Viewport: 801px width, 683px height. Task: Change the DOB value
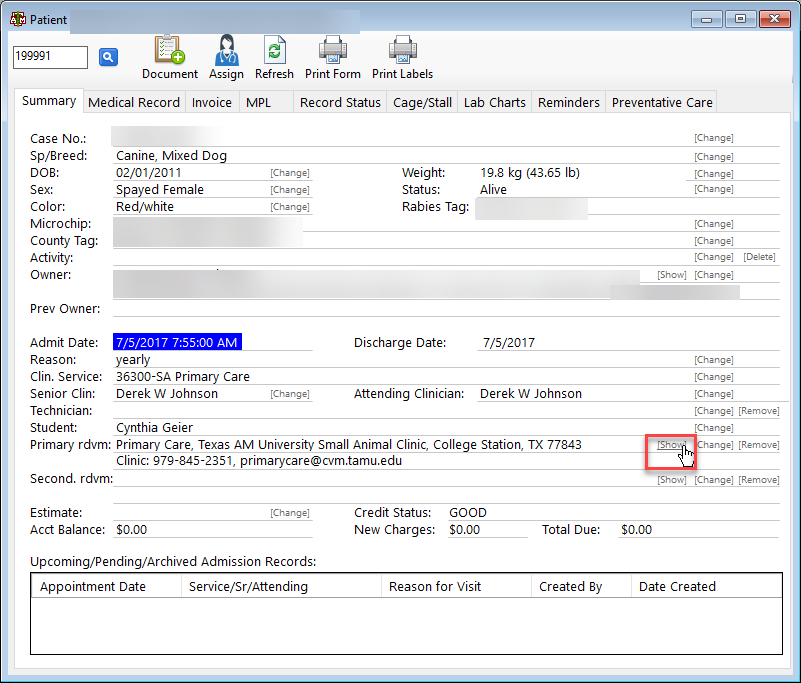point(290,173)
